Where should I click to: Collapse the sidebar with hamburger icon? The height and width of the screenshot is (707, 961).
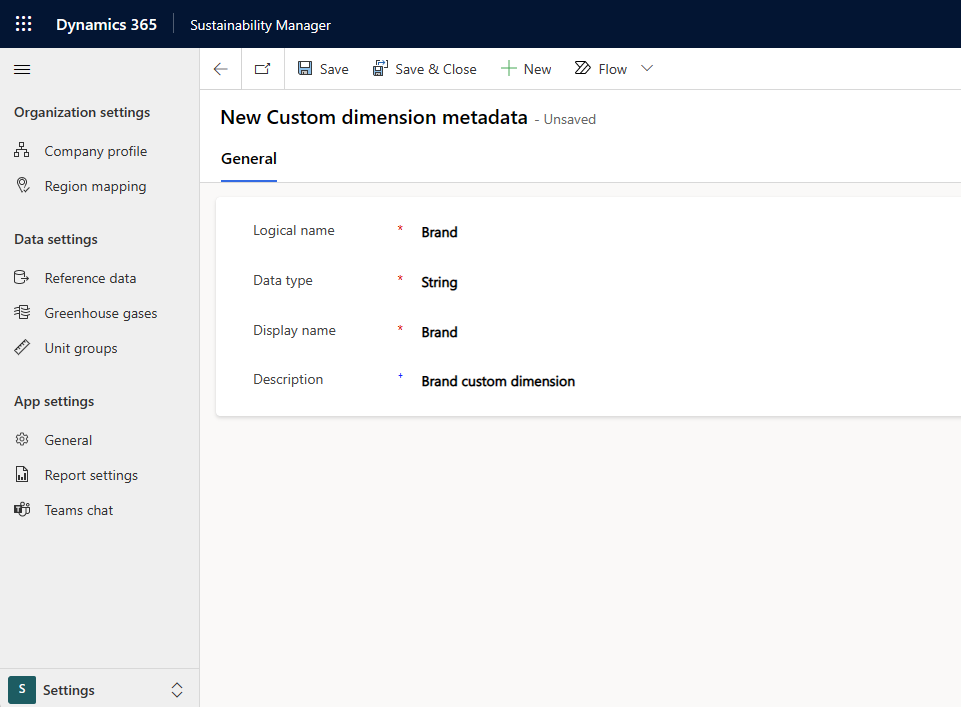pos(22,69)
